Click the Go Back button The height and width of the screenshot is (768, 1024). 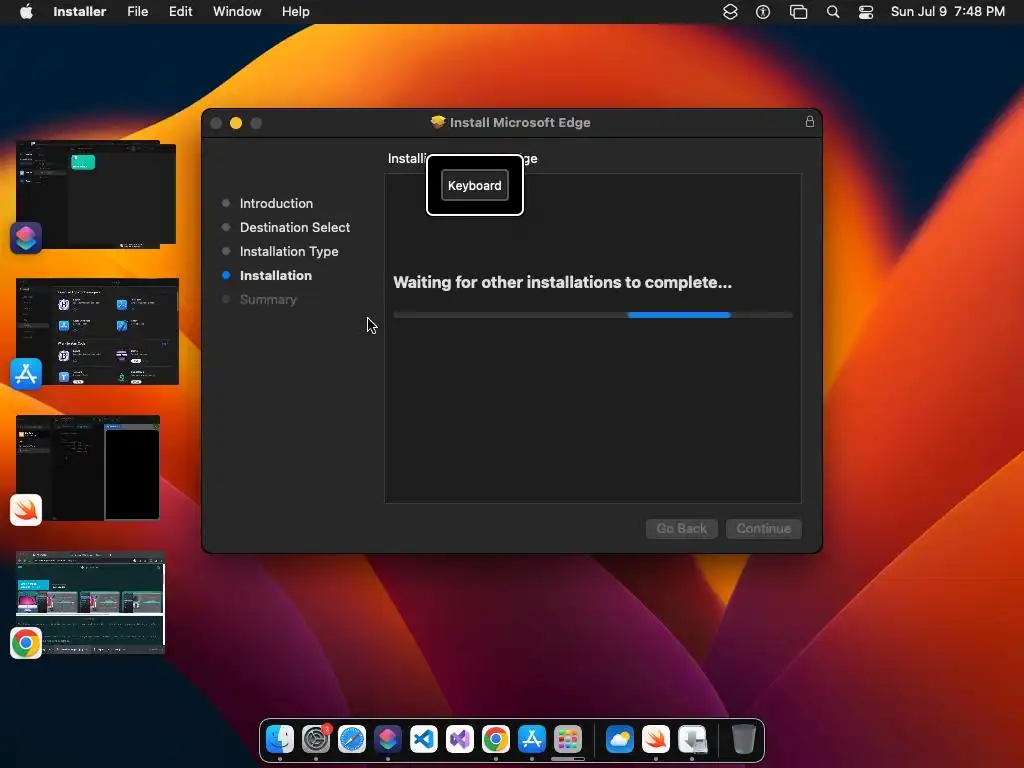[x=682, y=528]
